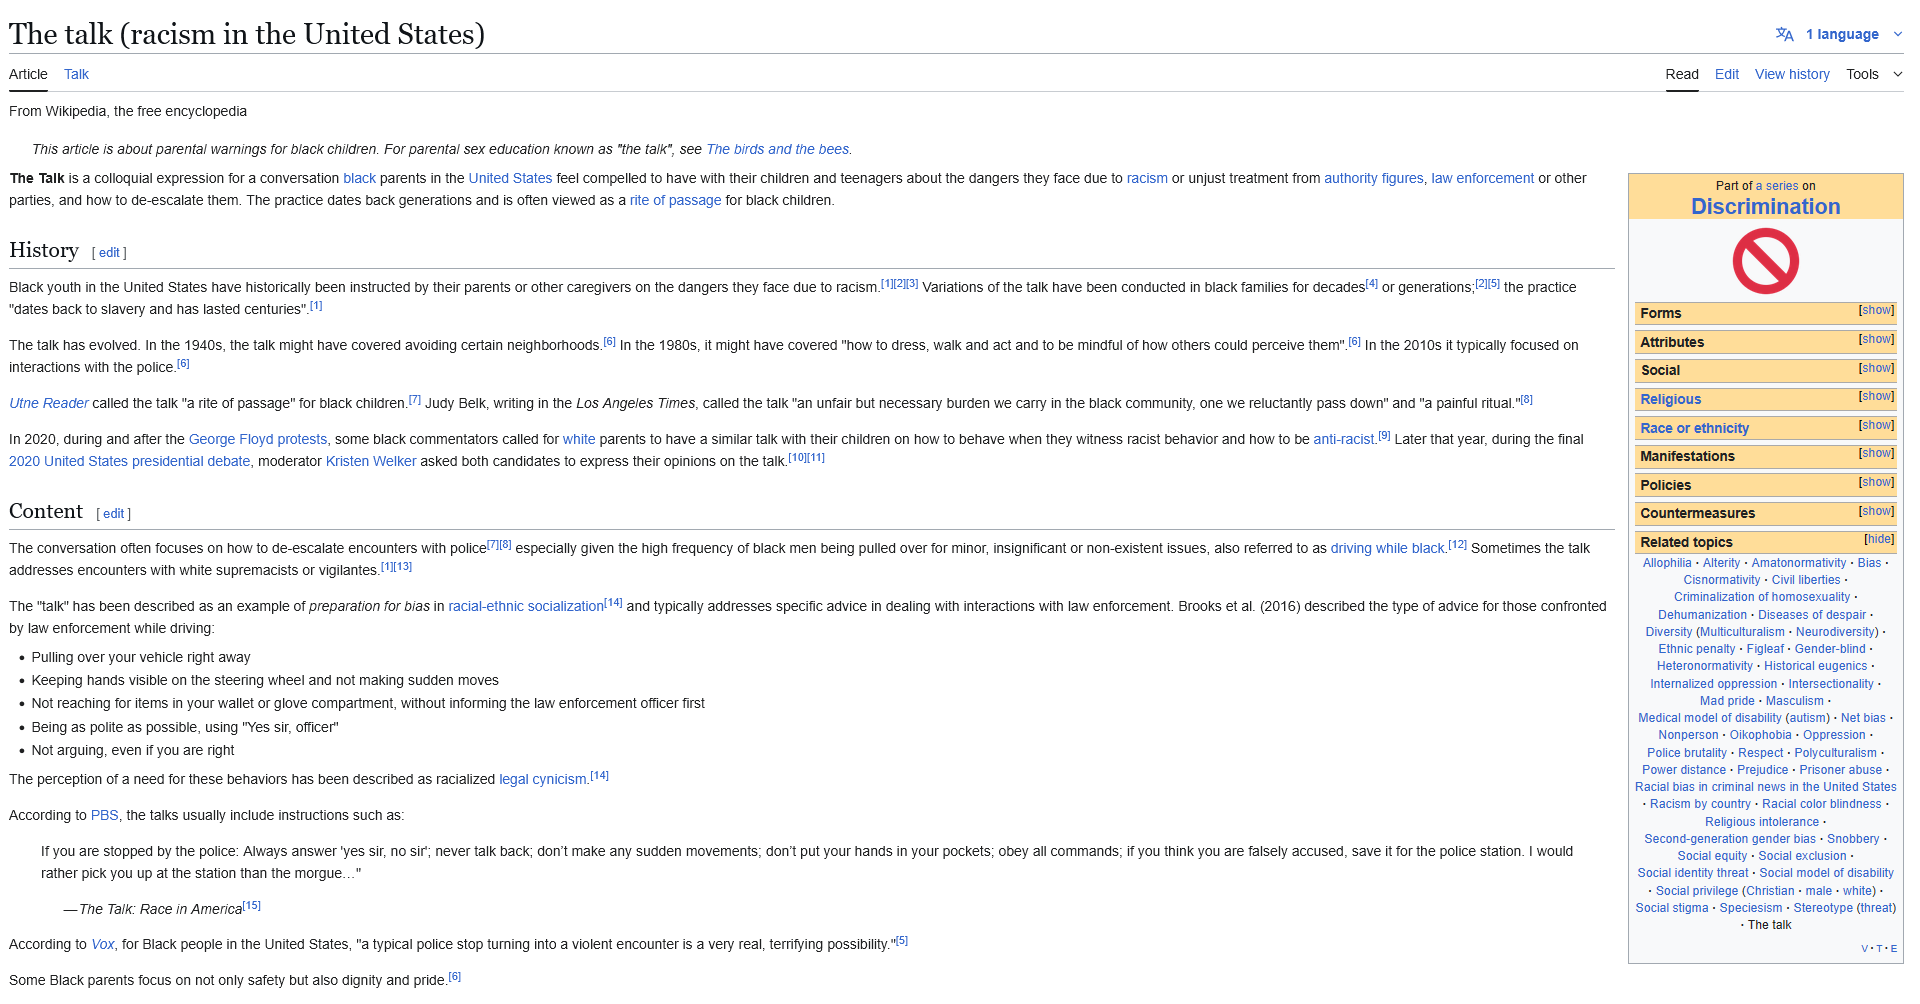Open the View history tab
Image resolution: width=1920 pixels, height=1004 pixels.
pyautogui.click(x=1791, y=74)
